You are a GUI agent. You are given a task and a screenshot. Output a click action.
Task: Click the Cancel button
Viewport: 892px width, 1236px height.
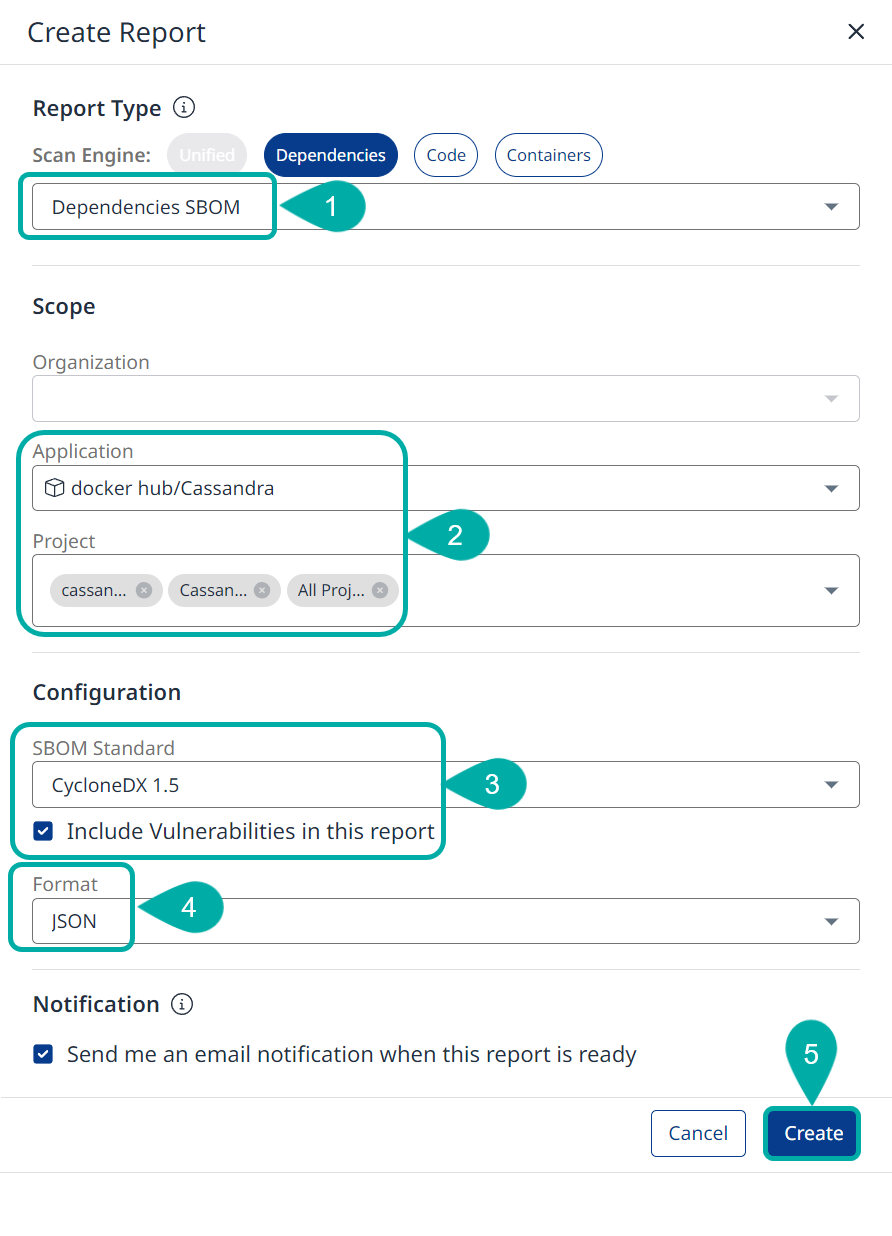coord(698,1133)
